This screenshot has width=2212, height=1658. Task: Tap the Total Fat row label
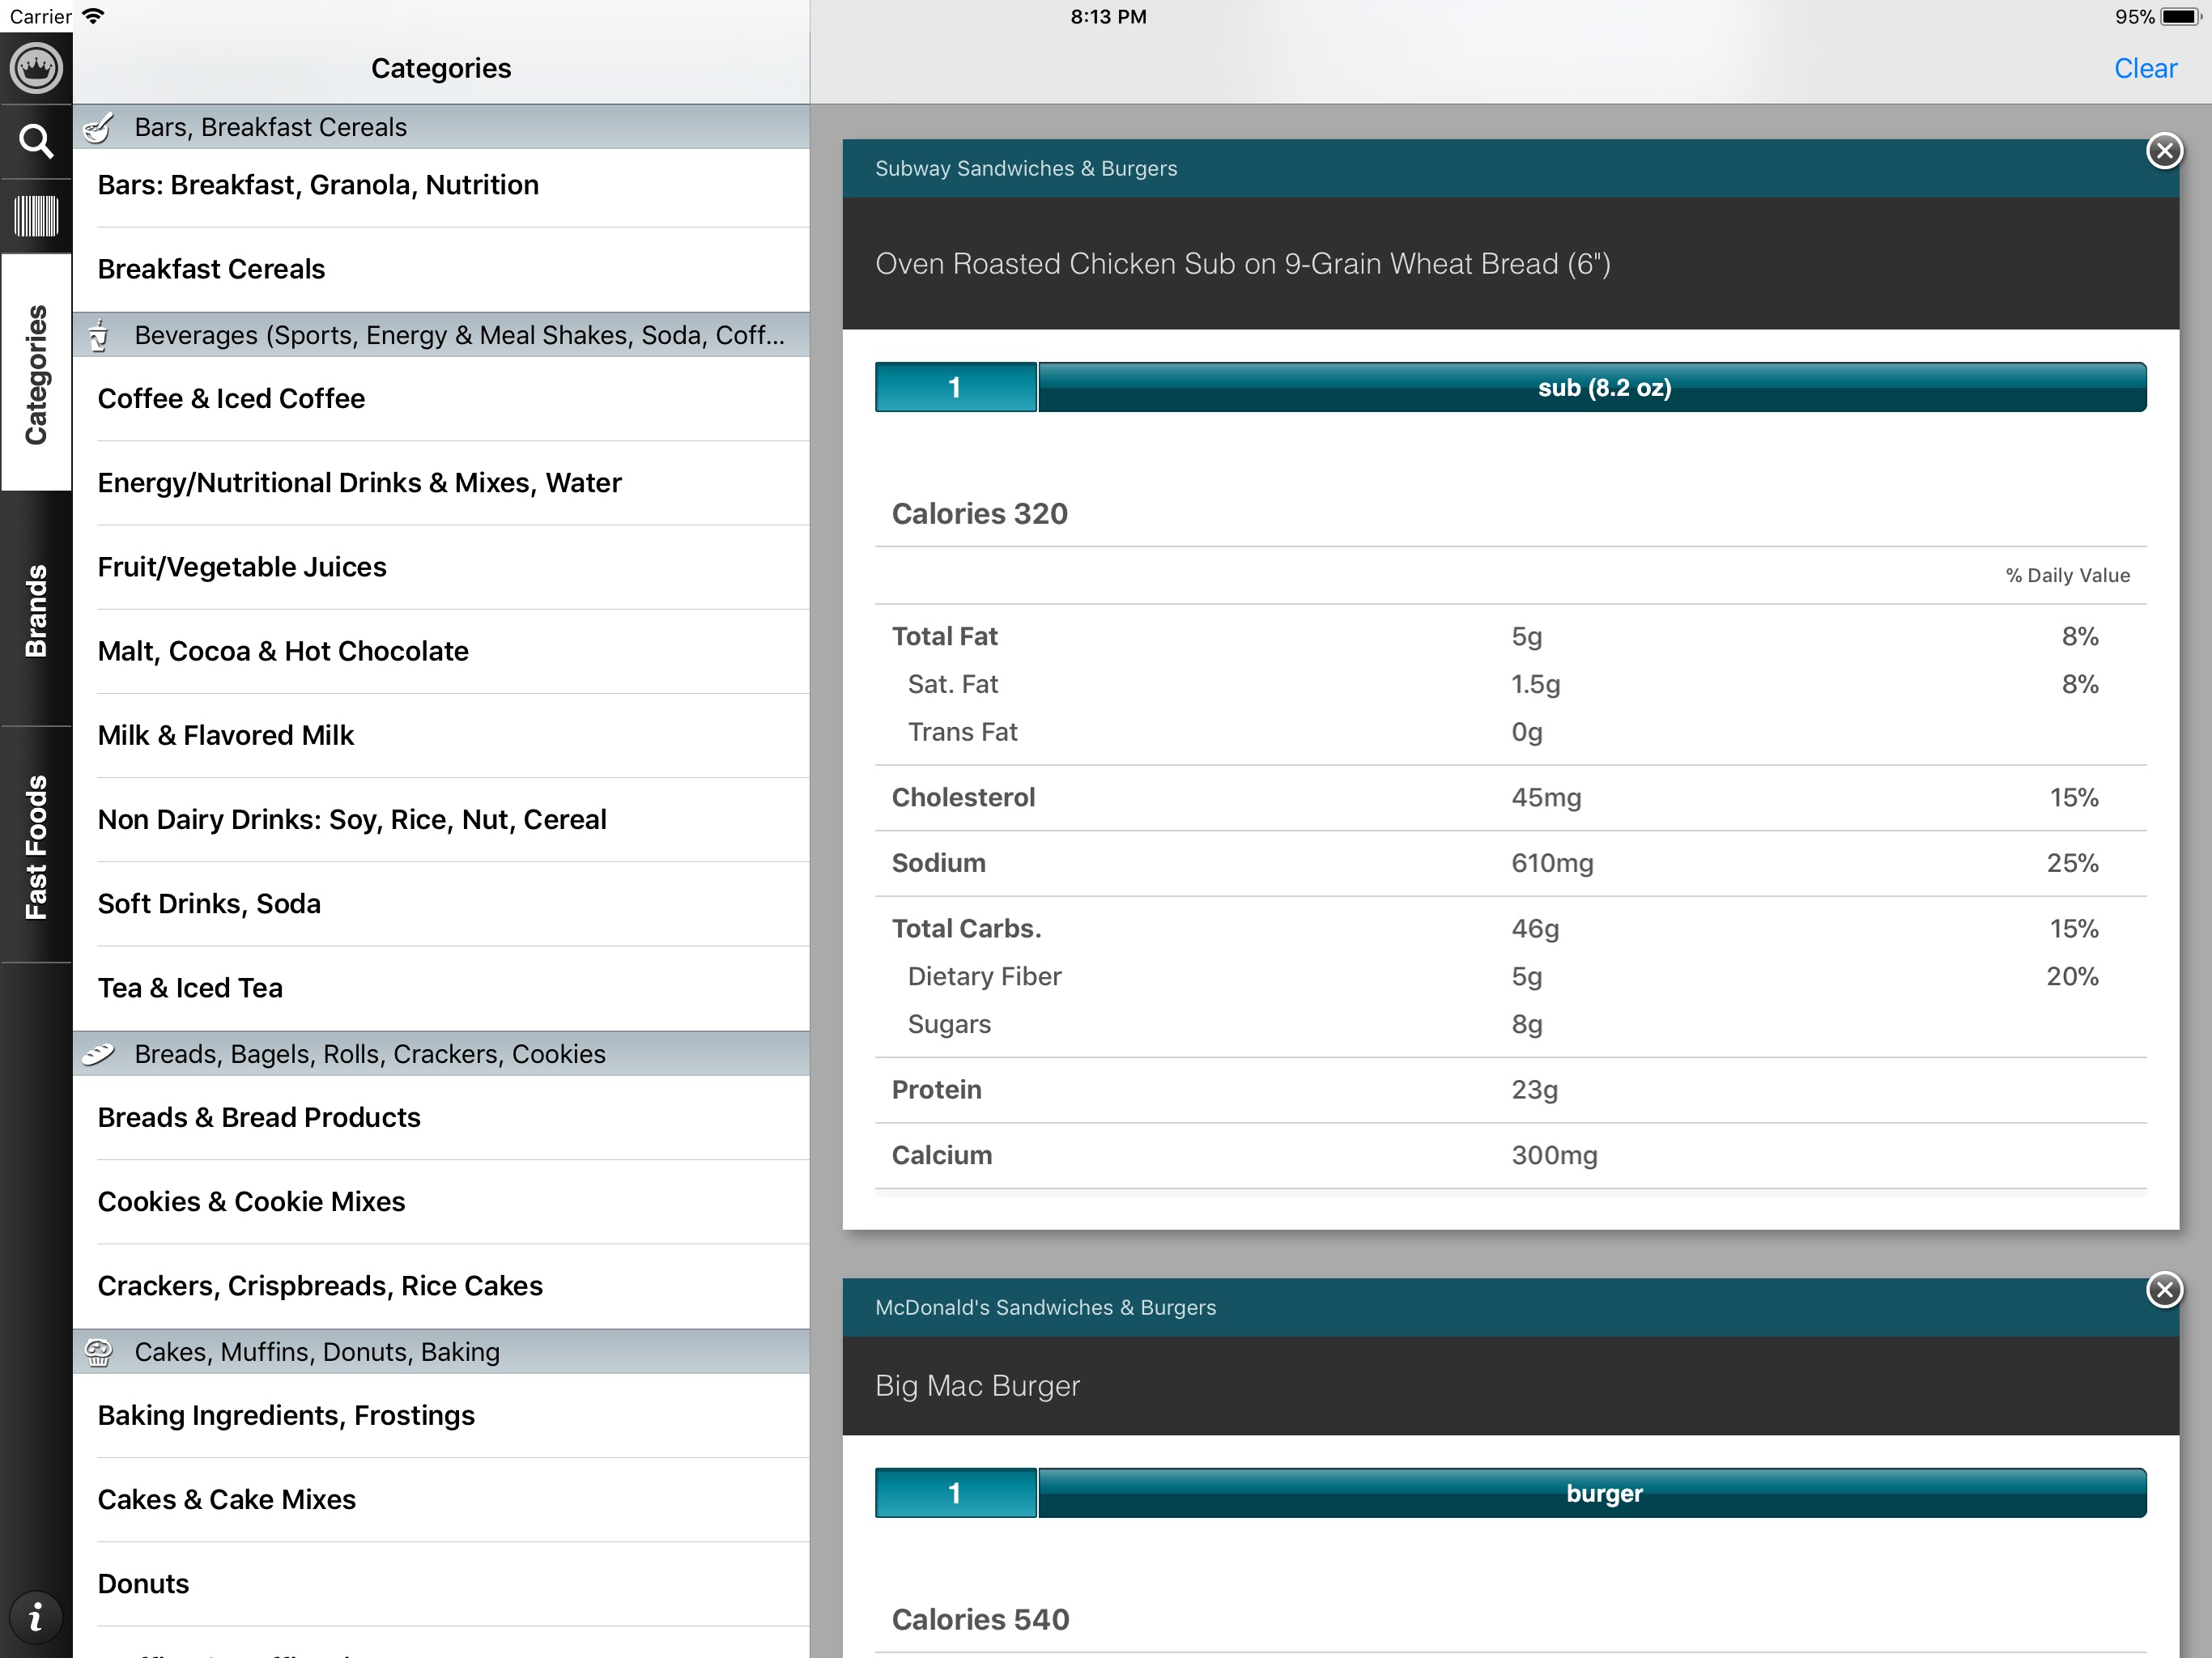click(944, 637)
